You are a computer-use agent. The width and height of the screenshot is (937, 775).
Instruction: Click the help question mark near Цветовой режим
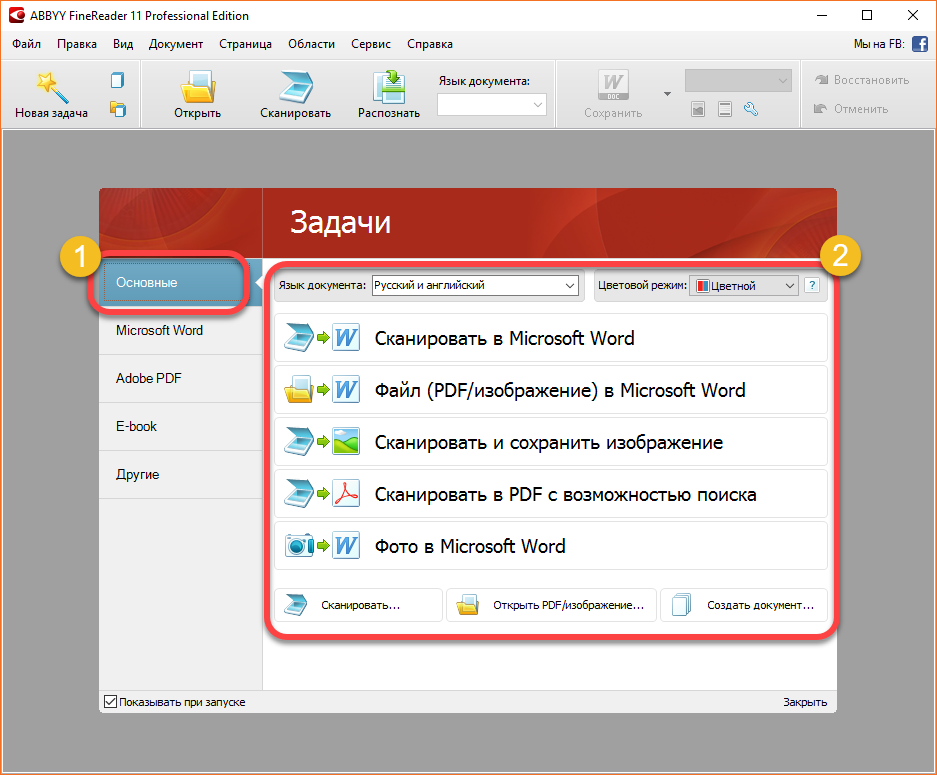[812, 286]
